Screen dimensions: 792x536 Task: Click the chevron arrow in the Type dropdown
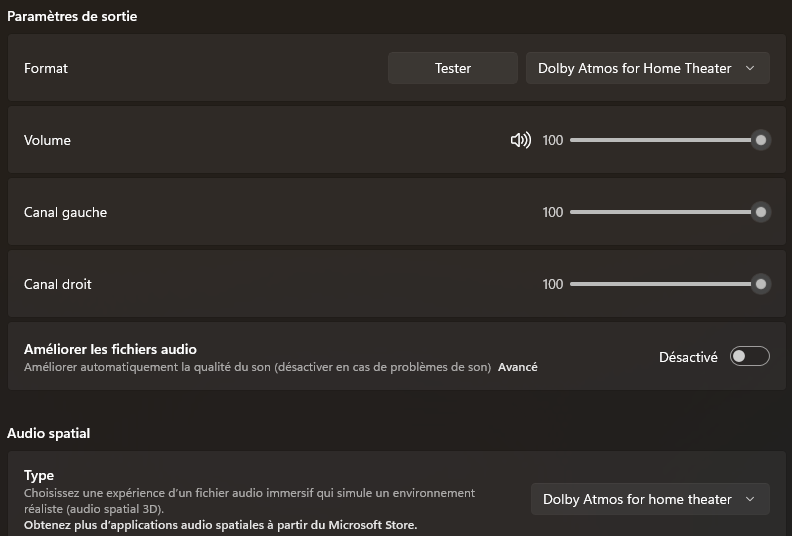click(751, 499)
